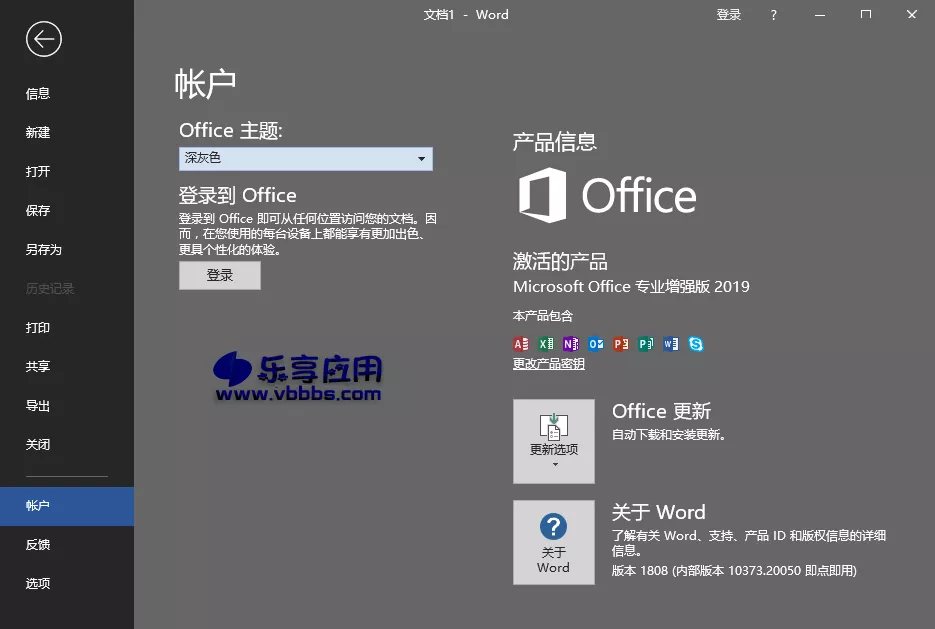
Task: Click the 登录 button
Action: click(x=219, y=276)
